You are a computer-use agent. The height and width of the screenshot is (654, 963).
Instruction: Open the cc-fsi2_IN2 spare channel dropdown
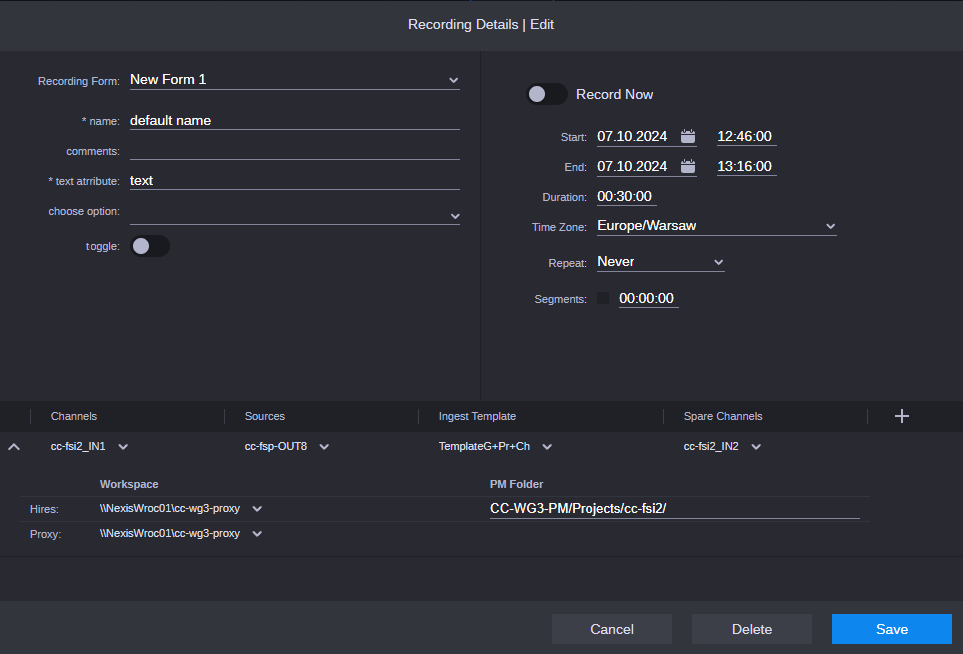coord(756,447)
